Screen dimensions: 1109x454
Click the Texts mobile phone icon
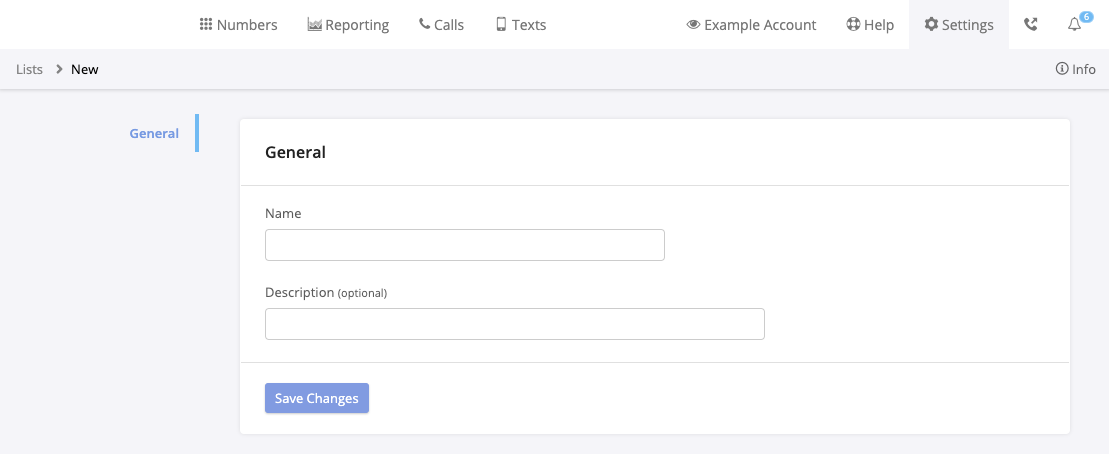(x=501, y=24)
